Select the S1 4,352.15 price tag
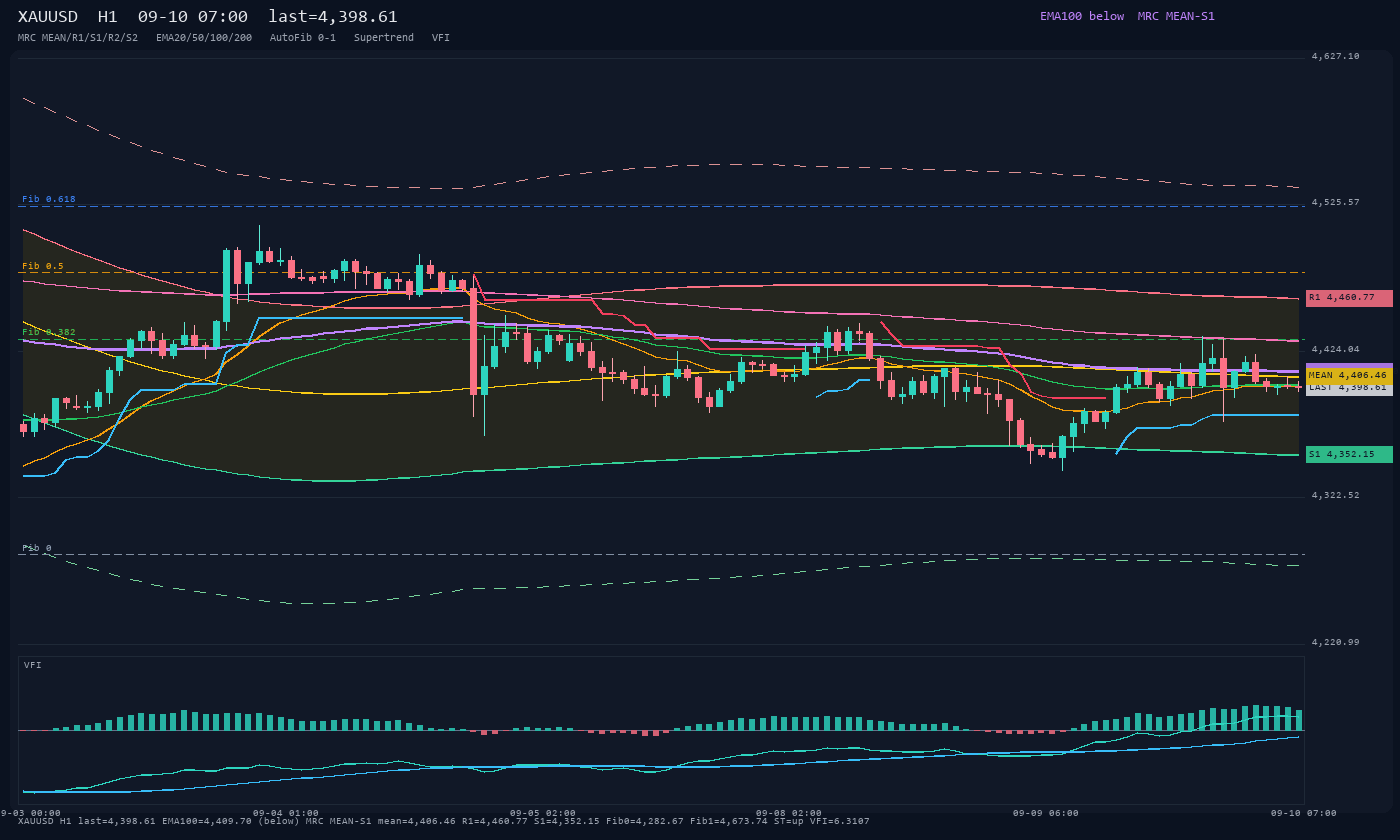The height and width of the screenshot is (840, 1400). click(x=1349, y=455)
